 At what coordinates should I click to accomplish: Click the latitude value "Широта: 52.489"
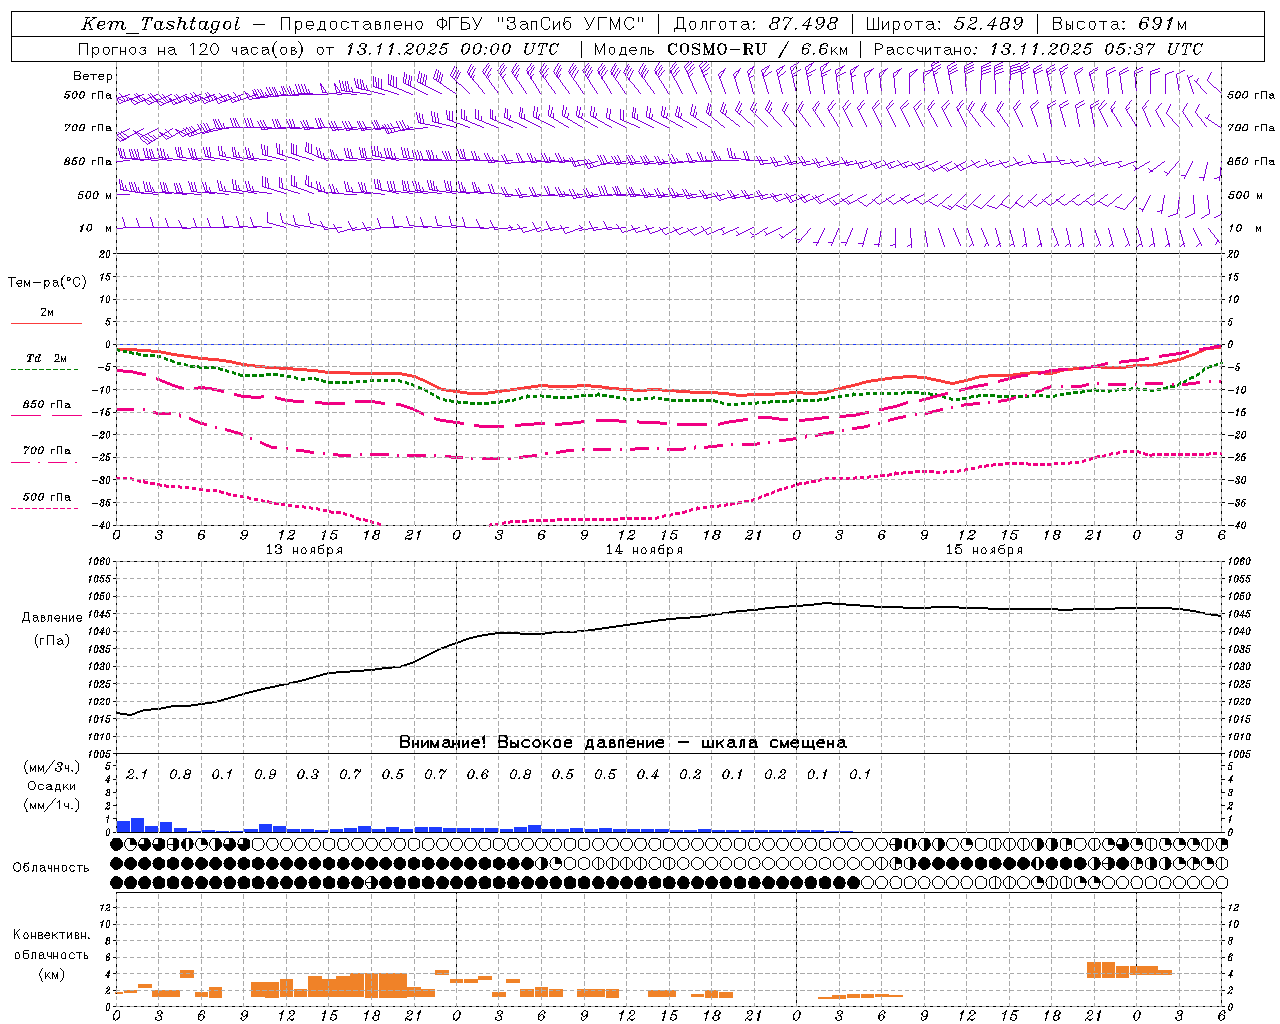[945, 24]
